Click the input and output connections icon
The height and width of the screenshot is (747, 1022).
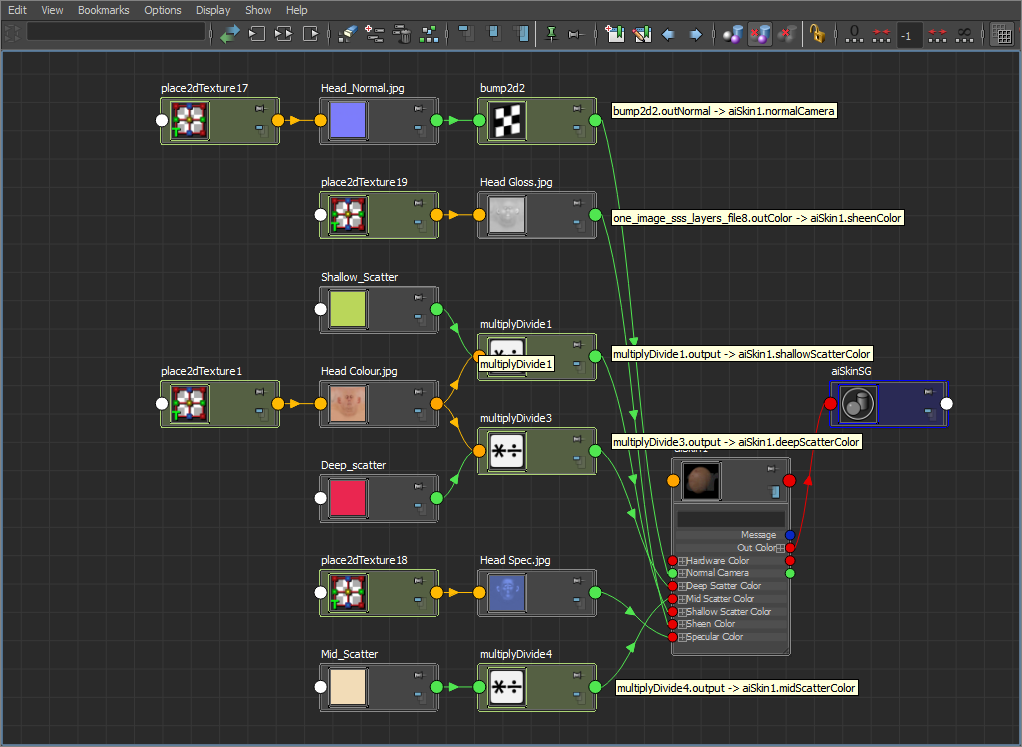point(284,34)
